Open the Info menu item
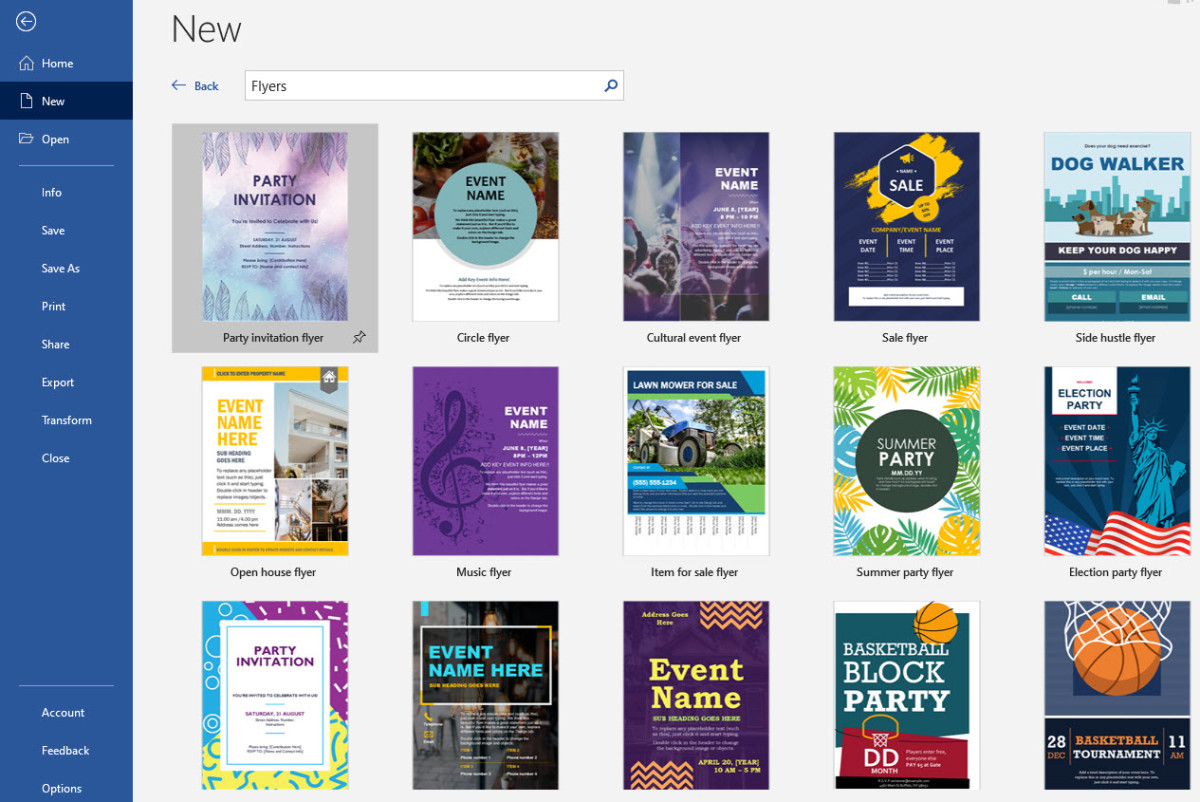 coord(52,192)
